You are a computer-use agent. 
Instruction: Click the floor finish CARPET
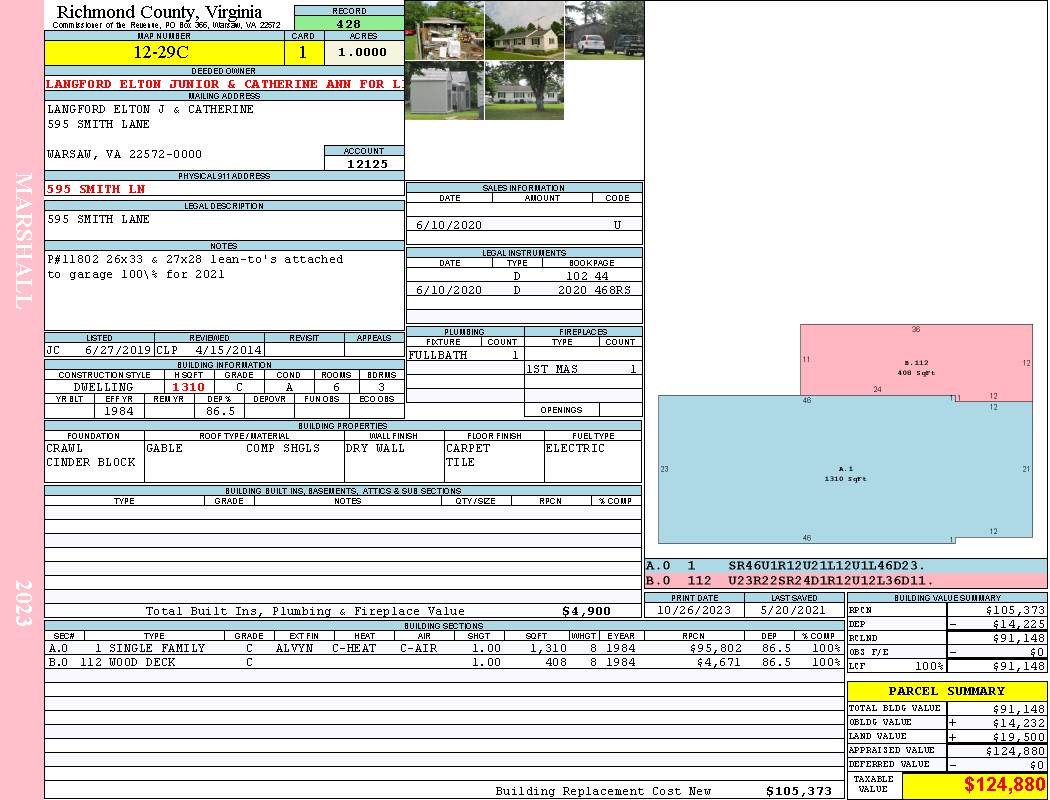(468, 448)
